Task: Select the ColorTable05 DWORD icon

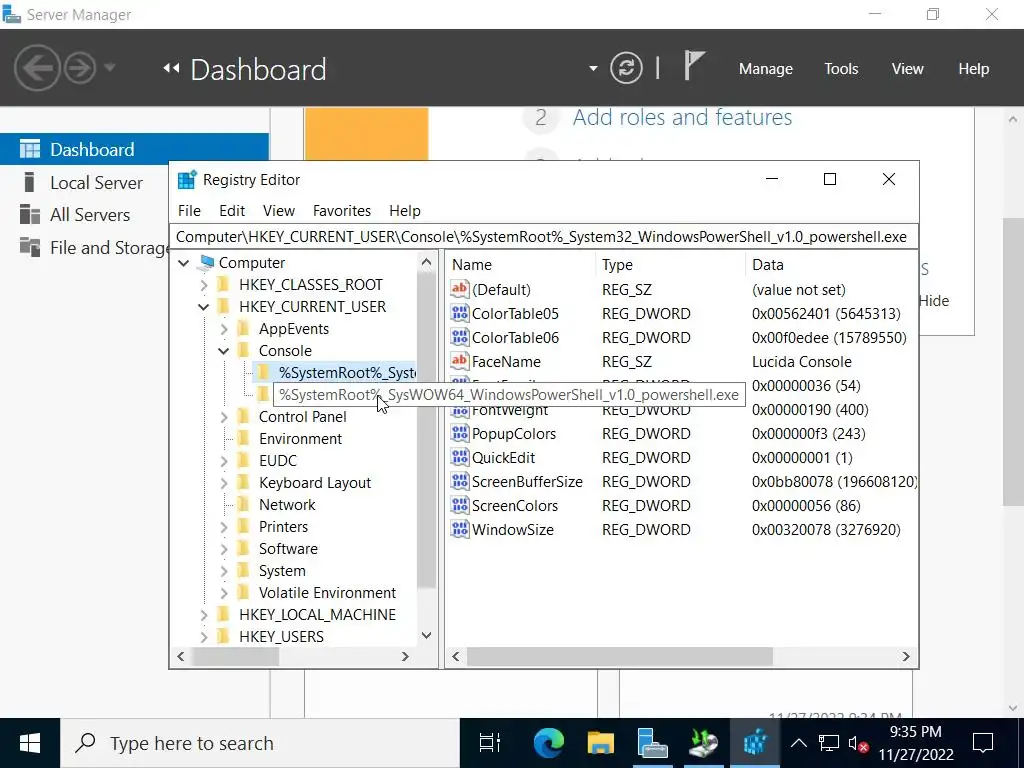Action: click(460, 313)
